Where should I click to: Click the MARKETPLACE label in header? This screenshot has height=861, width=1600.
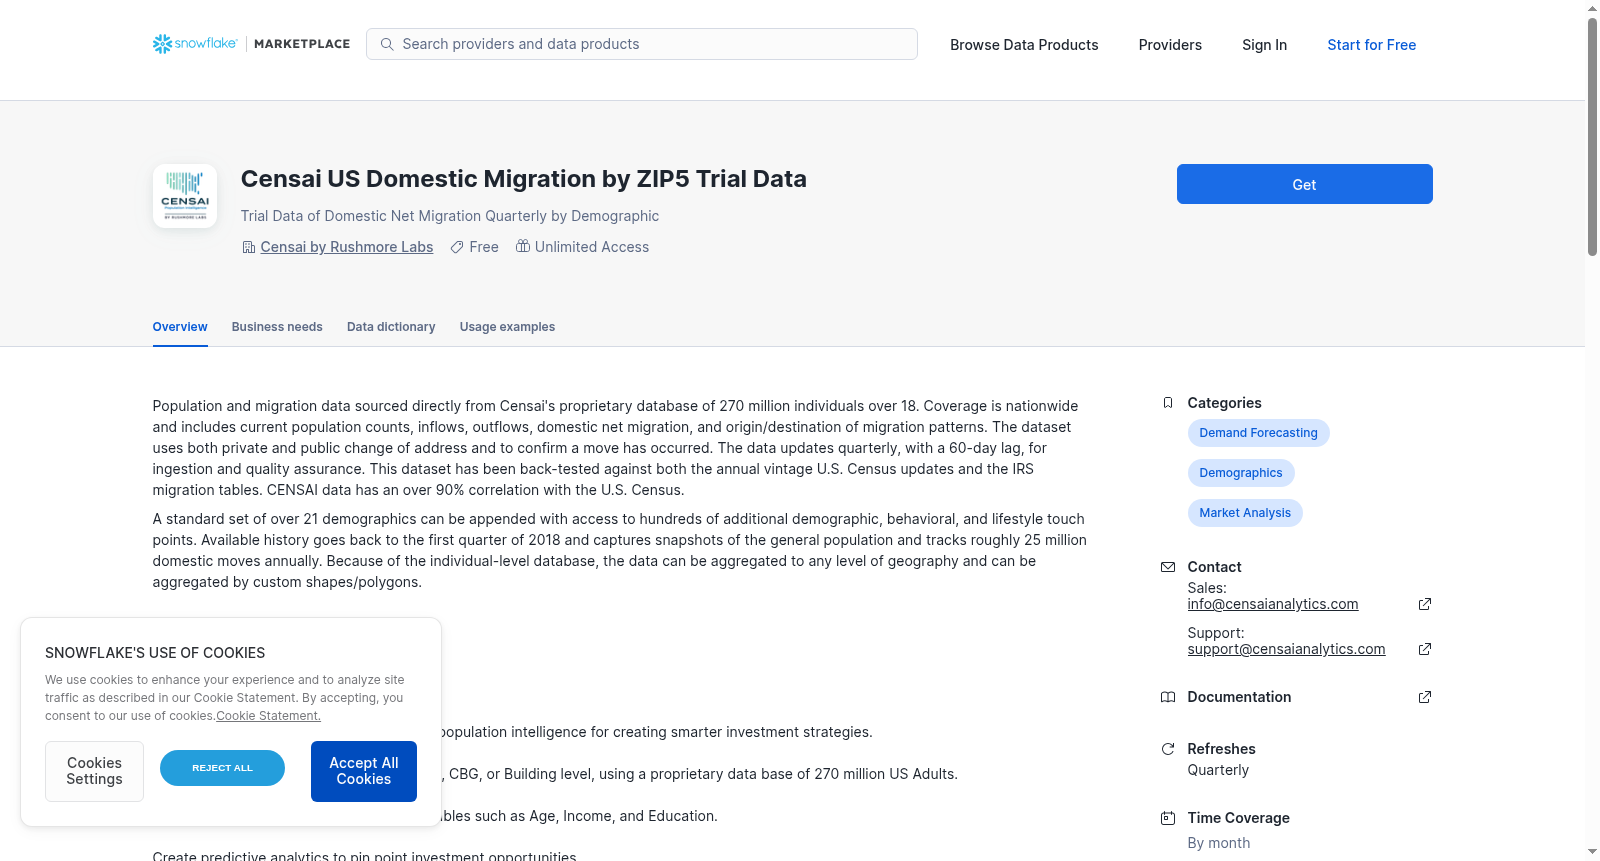[302, 44]
